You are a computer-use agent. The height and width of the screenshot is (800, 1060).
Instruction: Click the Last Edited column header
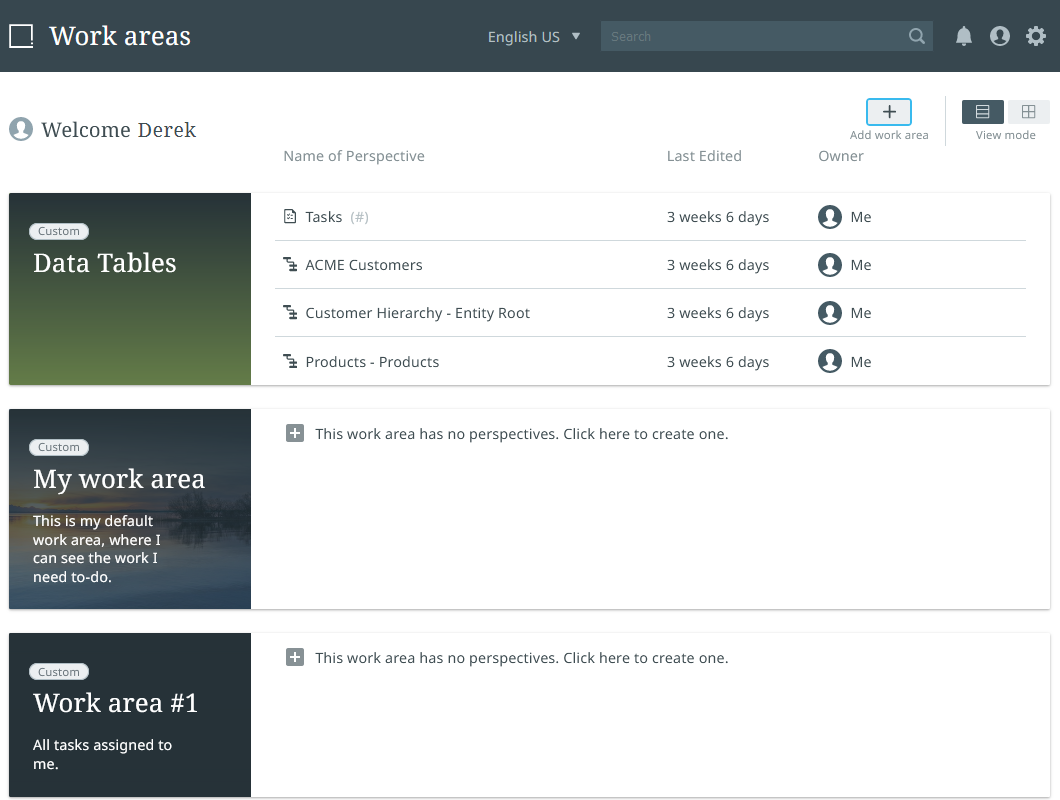point(704,156)
